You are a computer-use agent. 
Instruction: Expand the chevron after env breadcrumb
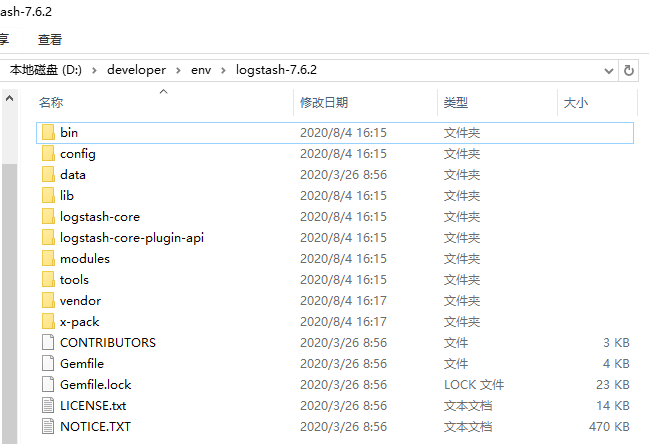click(224, 70)
